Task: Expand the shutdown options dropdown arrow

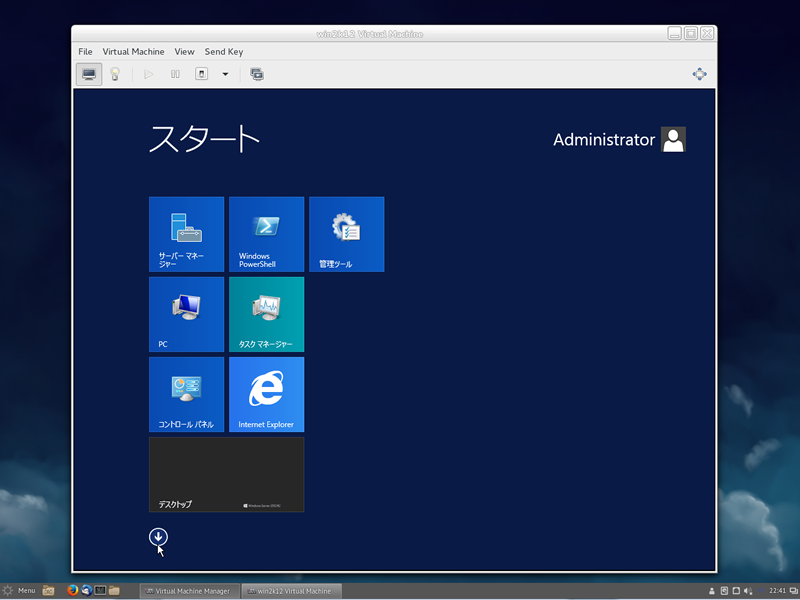Action: click(x=225, y=74)
